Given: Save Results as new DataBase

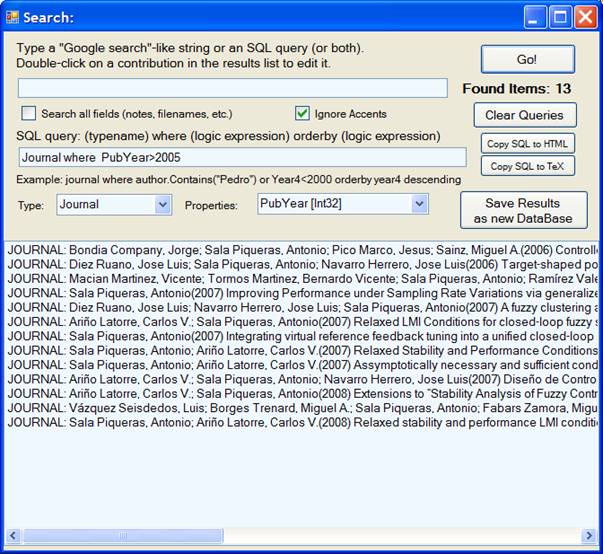Looking at the screenshot, I should (x=523, y=210).
